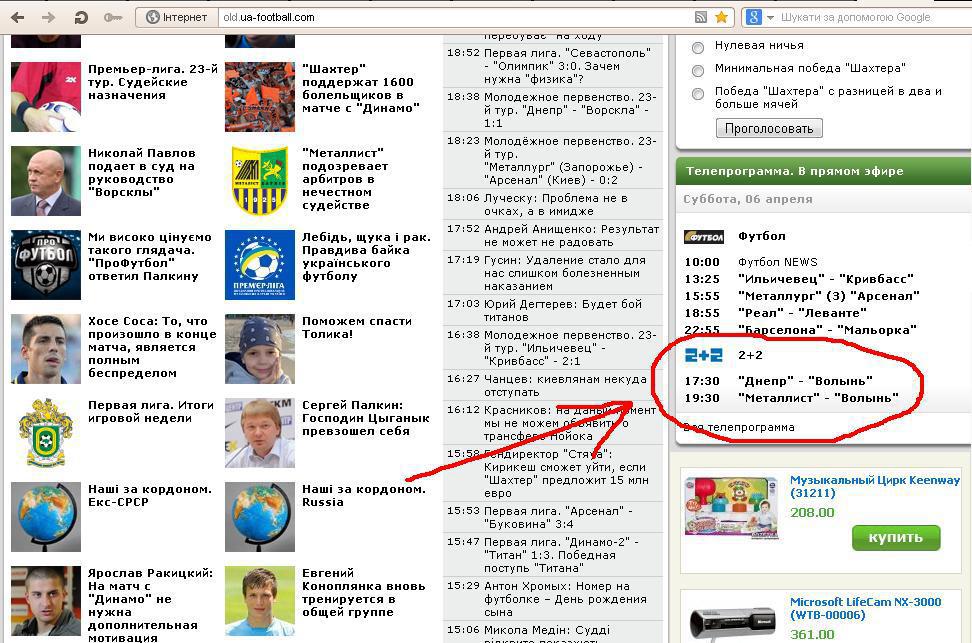Bookmark the page with the star icon
This screenshot has width=972, height=643.
pos(721,17)
